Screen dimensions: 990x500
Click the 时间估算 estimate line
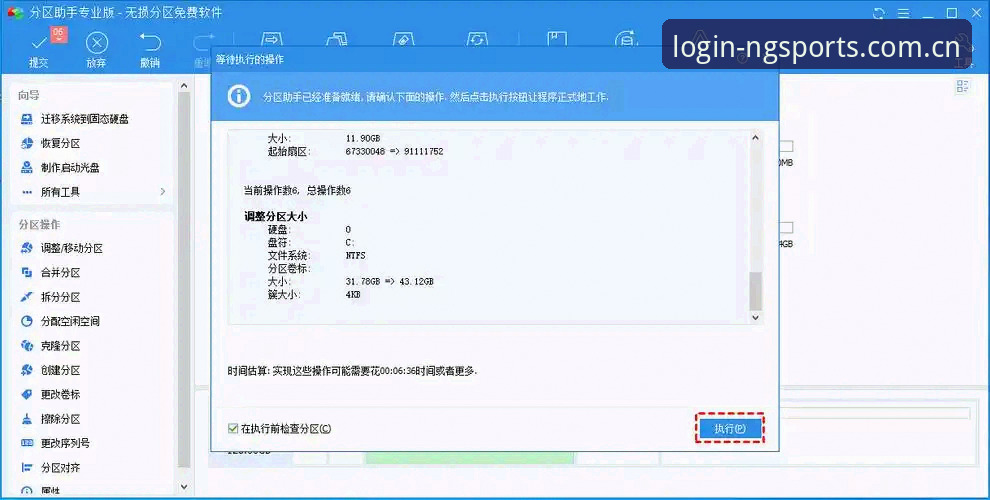tap(352, 371)
